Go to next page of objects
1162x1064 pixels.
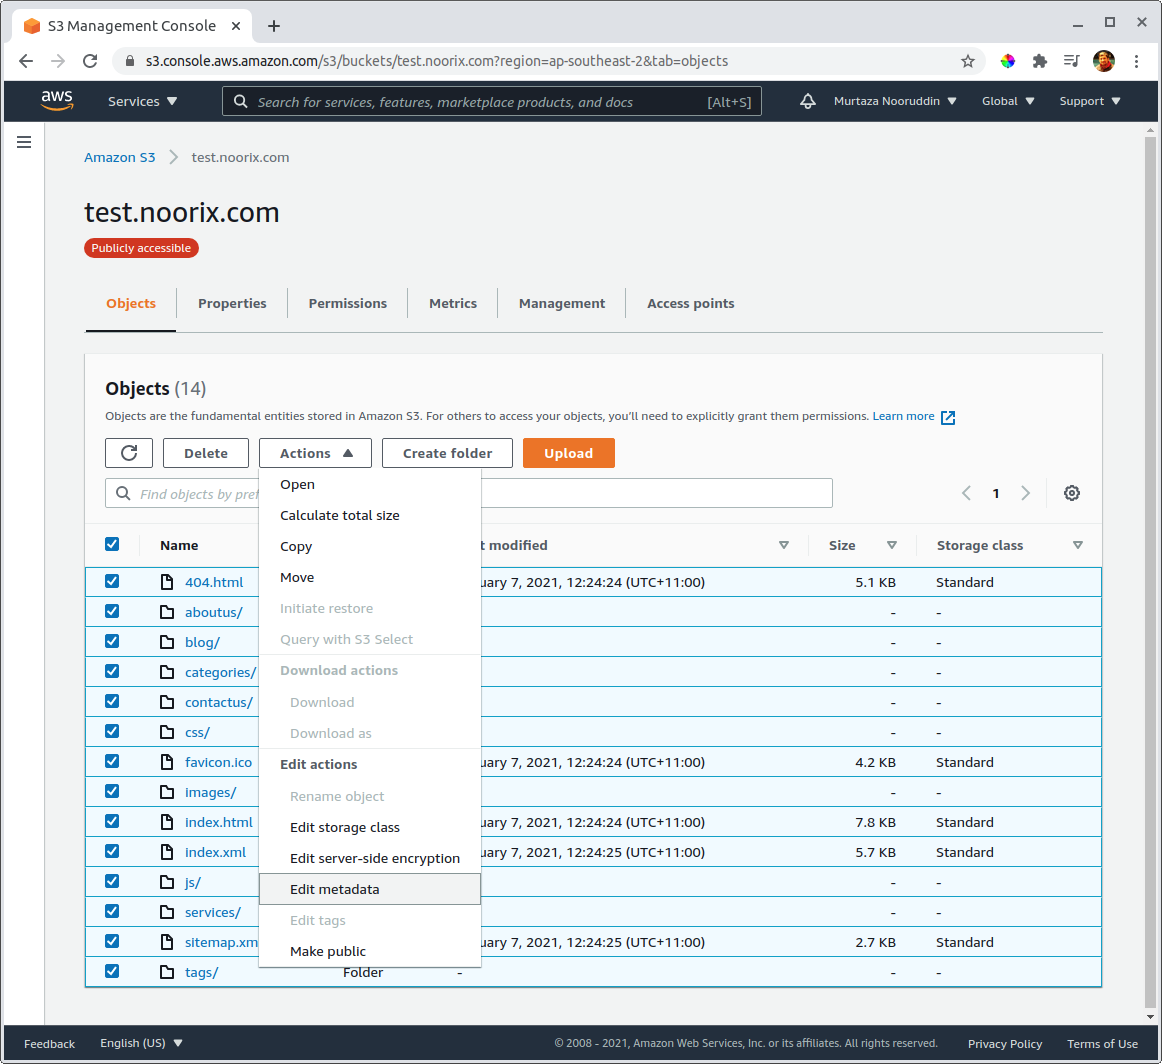(x=1025, y=493)
